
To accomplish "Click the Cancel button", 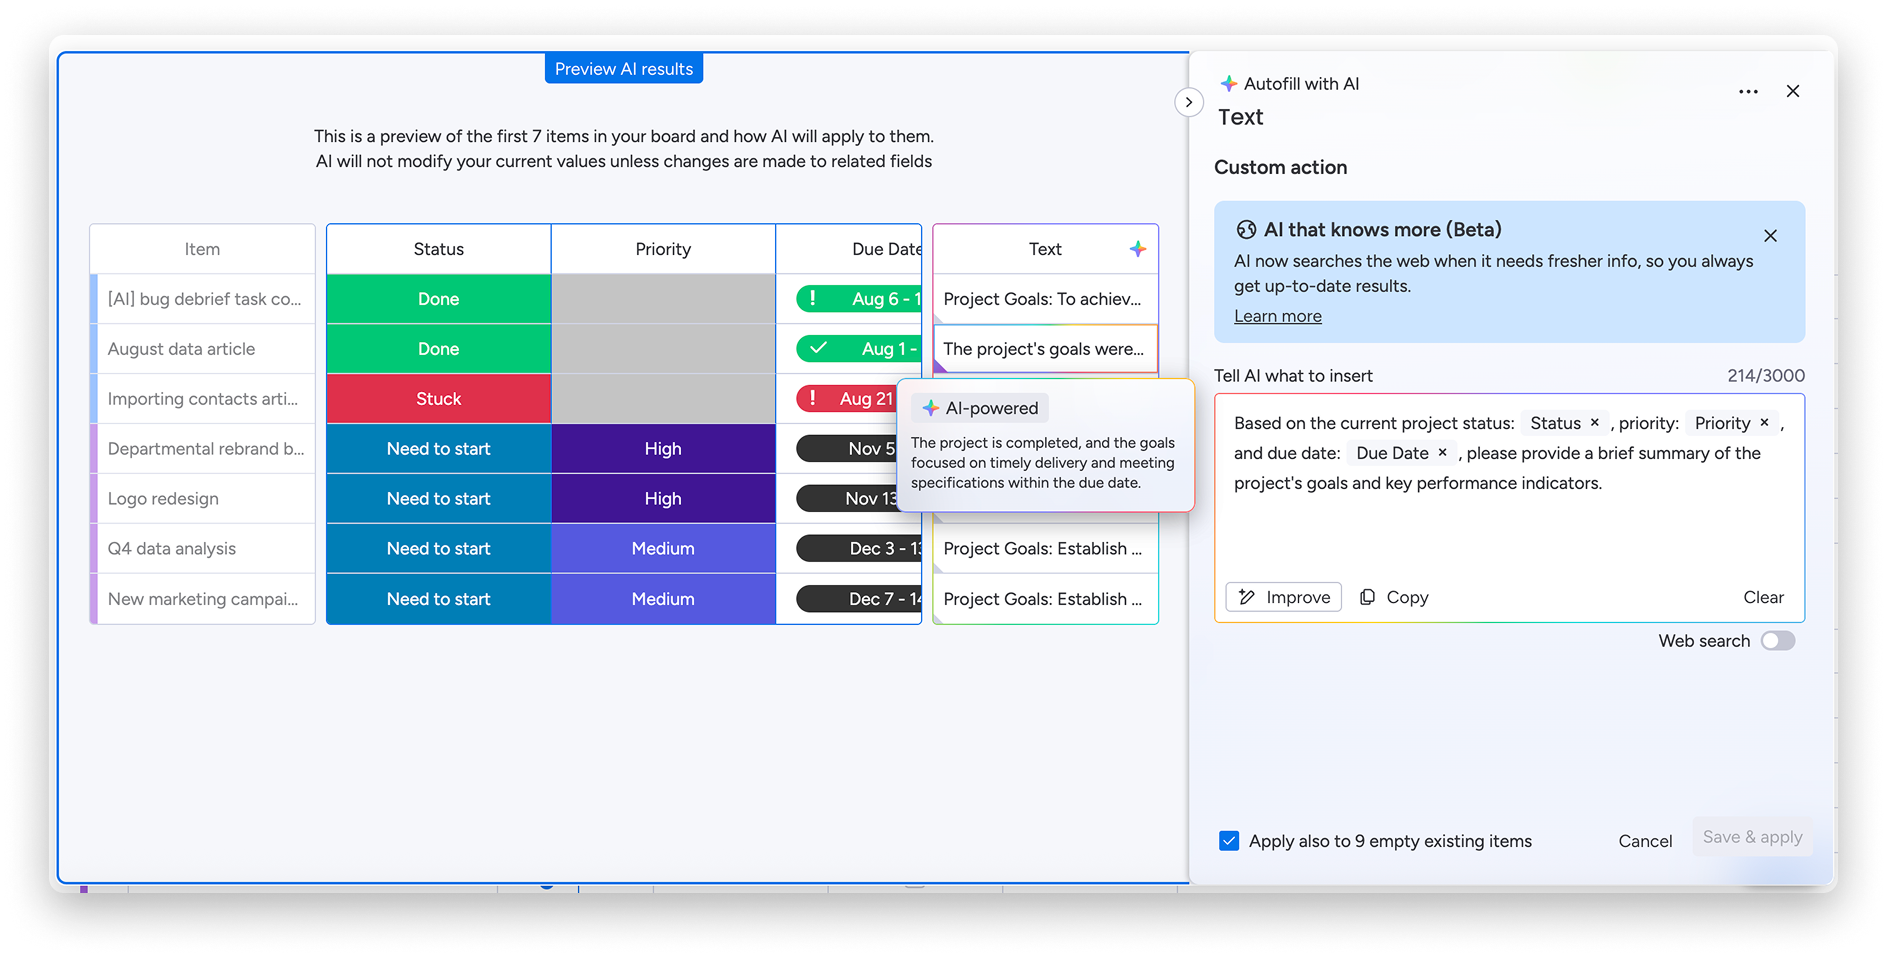I will [x=1645, y=841].
